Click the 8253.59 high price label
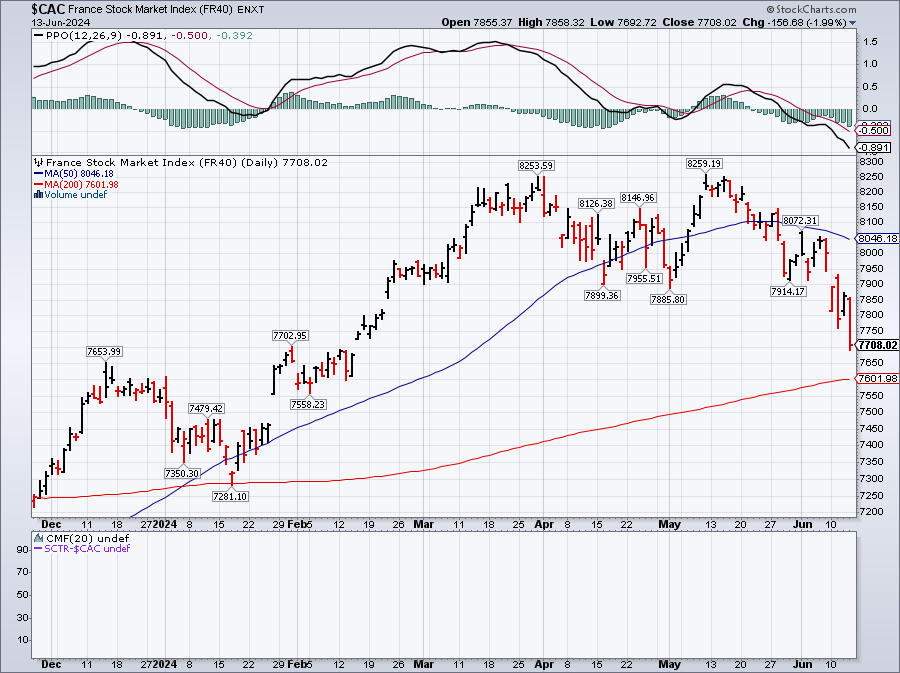 tap(536, 165)
